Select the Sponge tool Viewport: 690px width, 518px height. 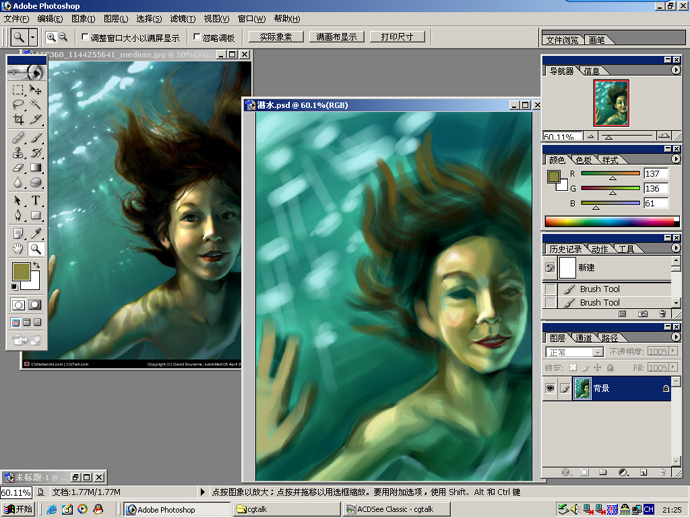(36, 182)
